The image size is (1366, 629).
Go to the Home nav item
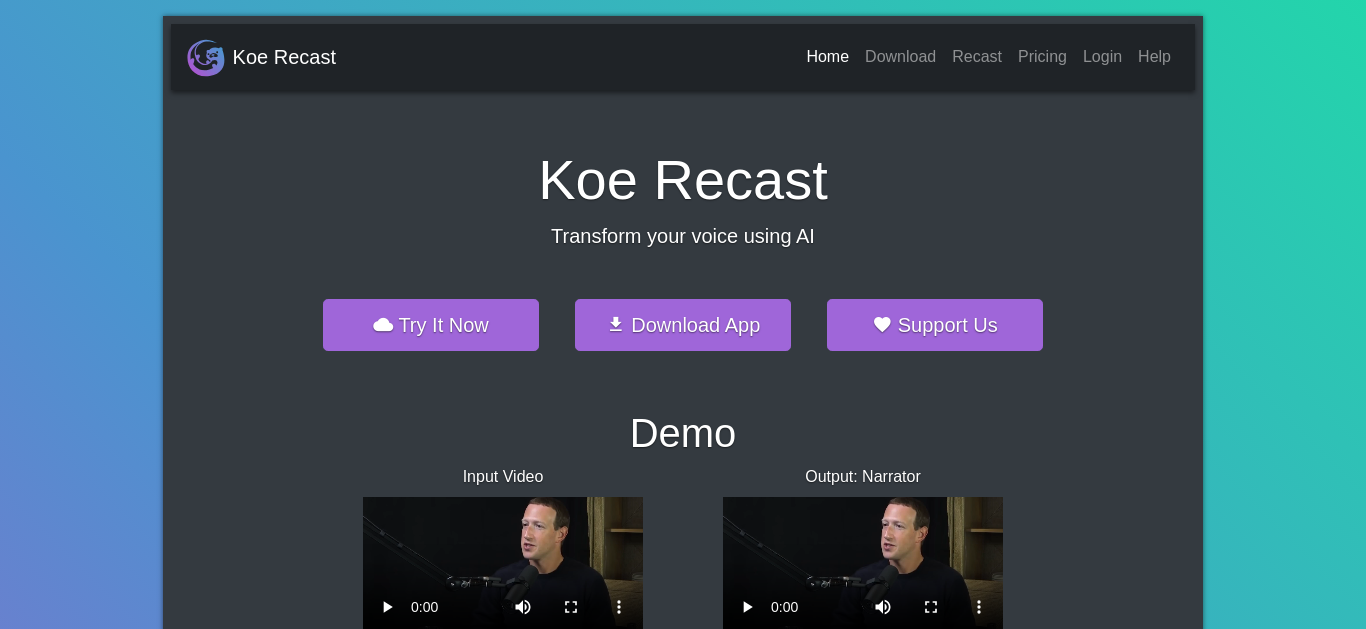coord(827,57)
